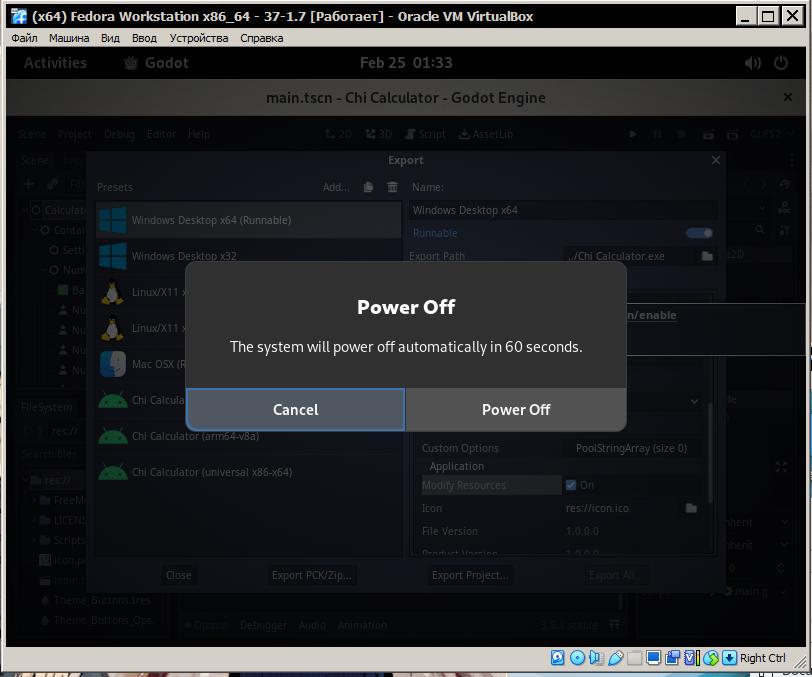Viewport: 812px width, 677px height.
Task: Select Chi Calculator (universal x86-x64) preset
Action: click(249, 472)
